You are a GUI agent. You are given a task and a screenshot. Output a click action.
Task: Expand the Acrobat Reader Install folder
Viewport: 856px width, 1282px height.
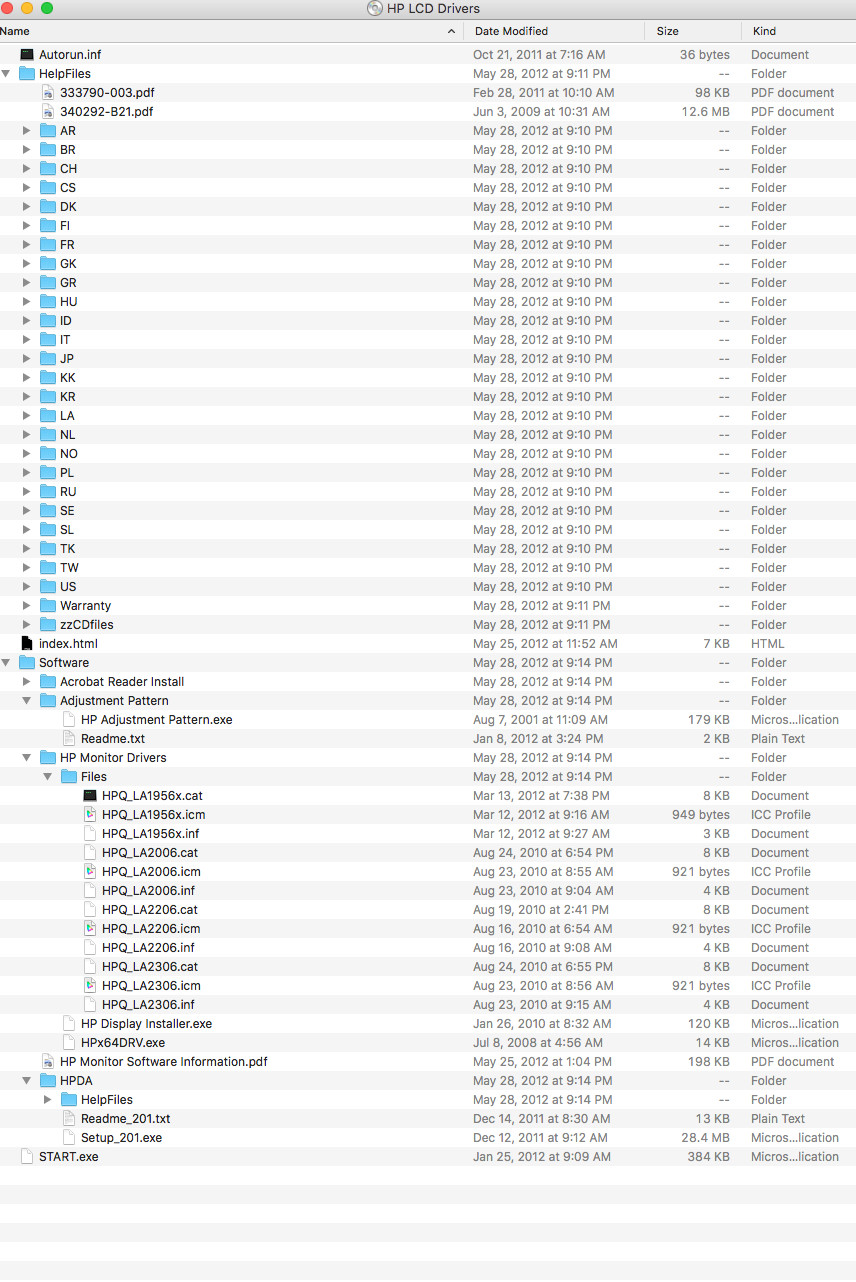[x=27, y=681]
